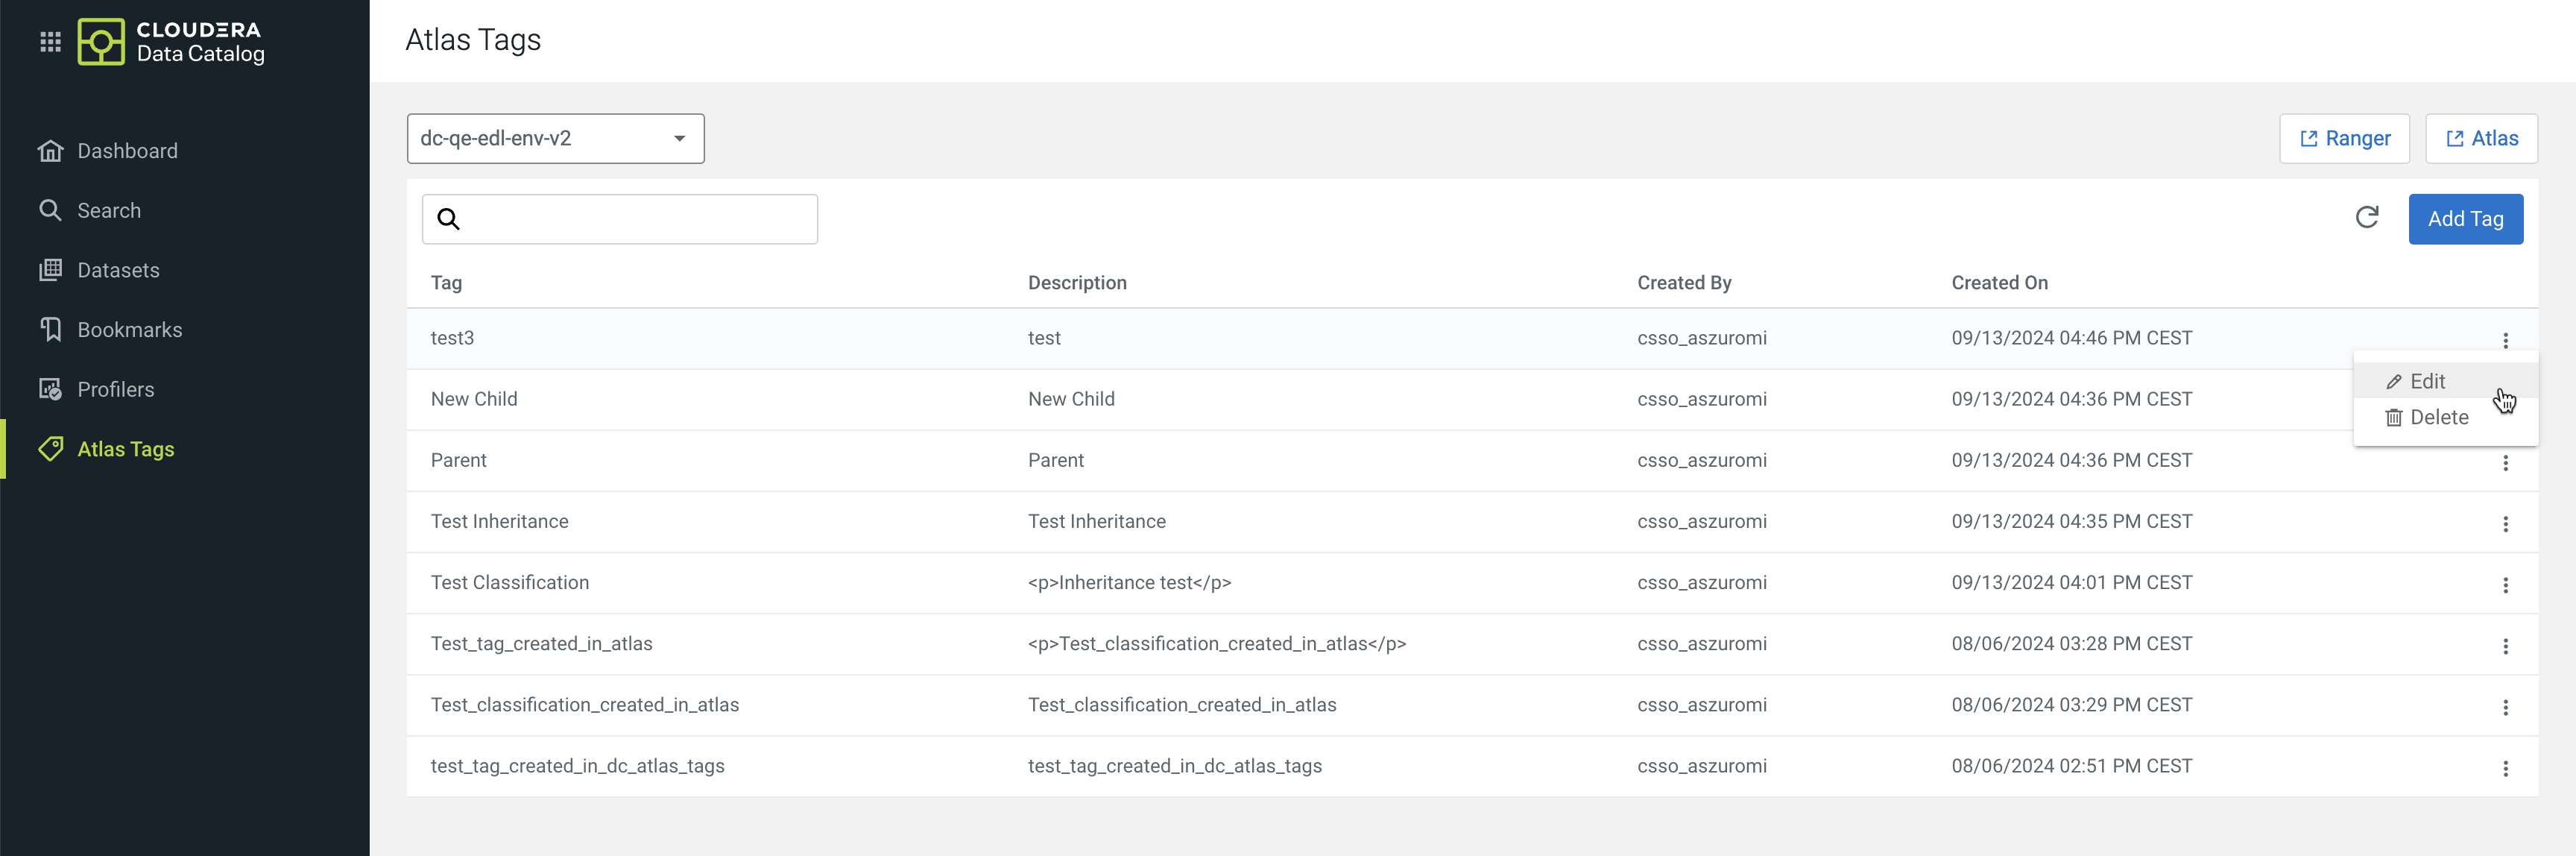Click the Created On column header

(1999, 283)
